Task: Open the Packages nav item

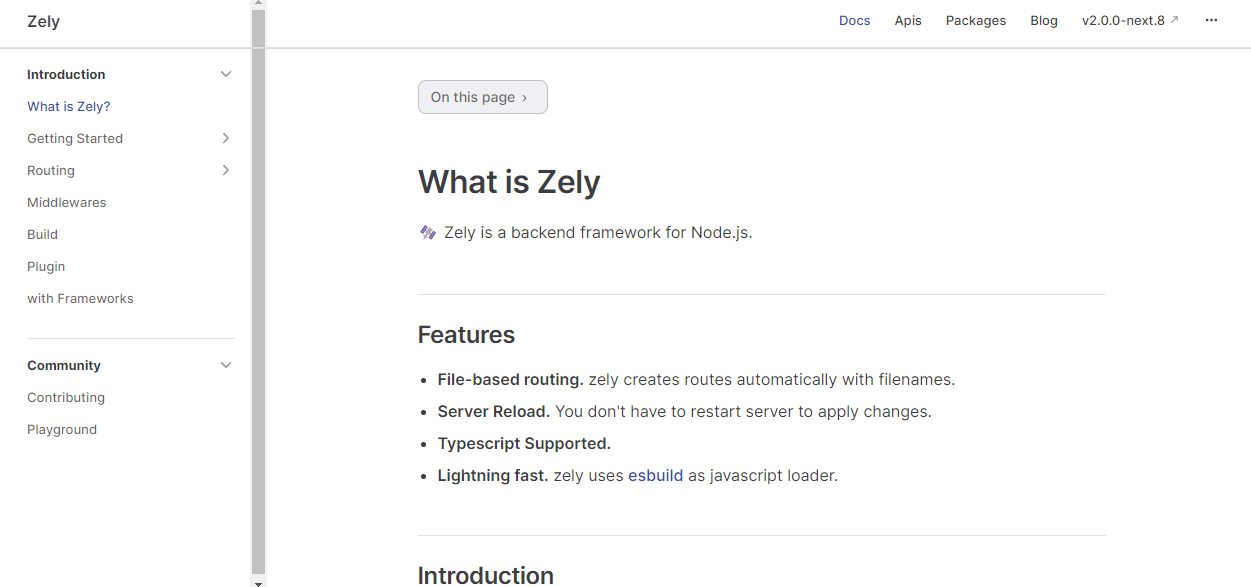Action: point(976,20)
